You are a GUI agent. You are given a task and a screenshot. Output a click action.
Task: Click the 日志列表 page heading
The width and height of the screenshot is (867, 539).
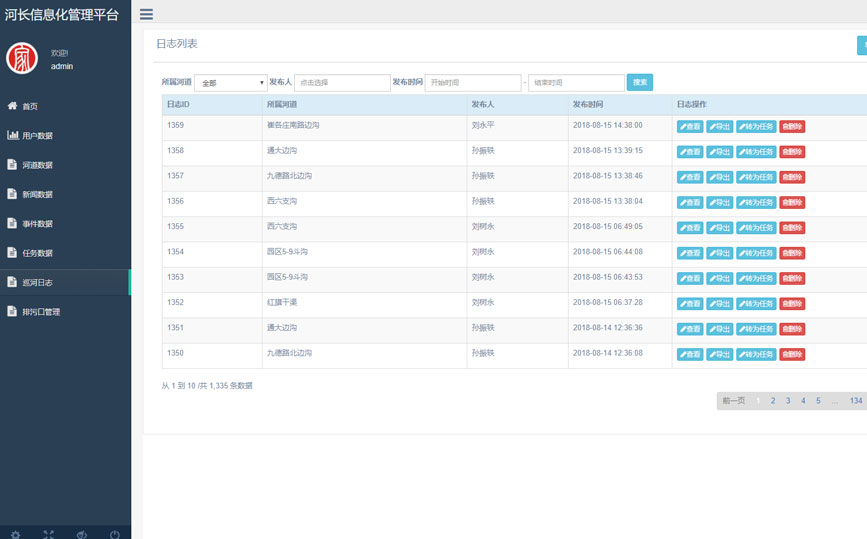(177, 44)
